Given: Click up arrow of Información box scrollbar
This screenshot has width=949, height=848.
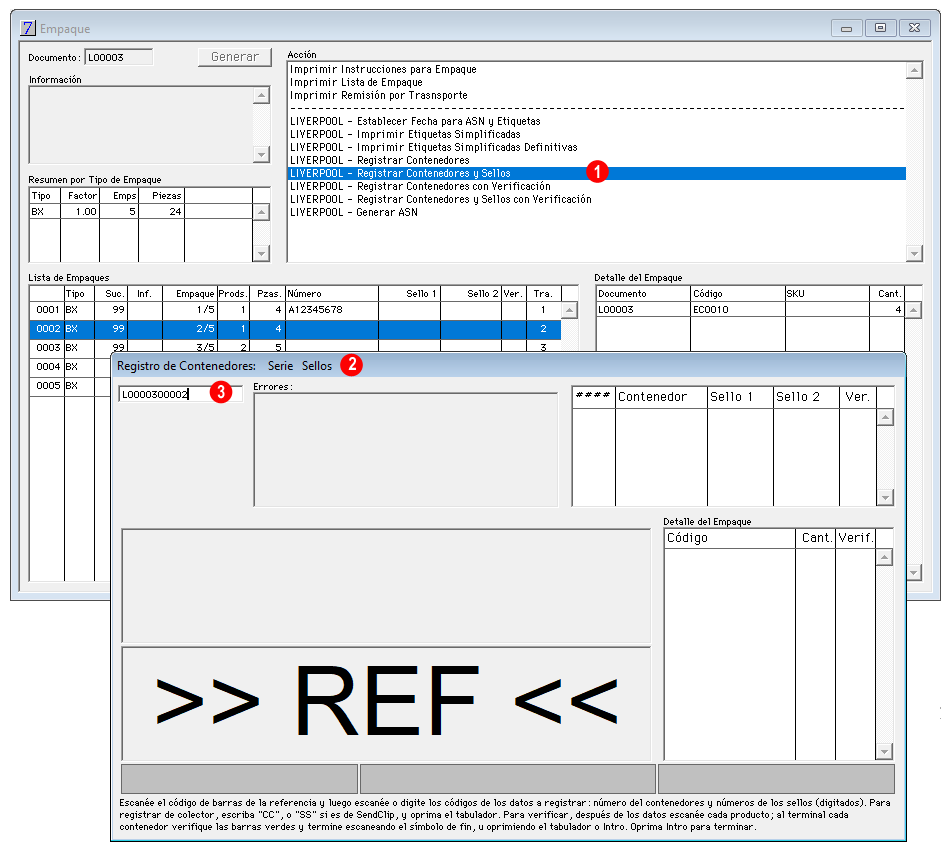Looking at the screenshot, I should [x=261, y=95].
